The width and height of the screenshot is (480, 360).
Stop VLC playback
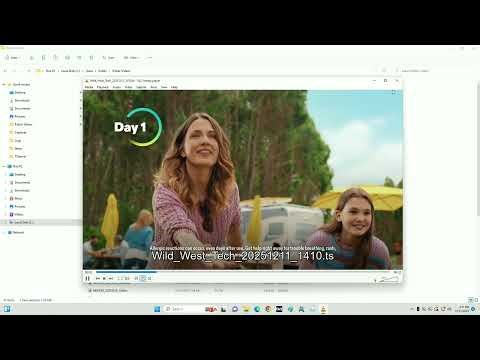coord(104,278)
